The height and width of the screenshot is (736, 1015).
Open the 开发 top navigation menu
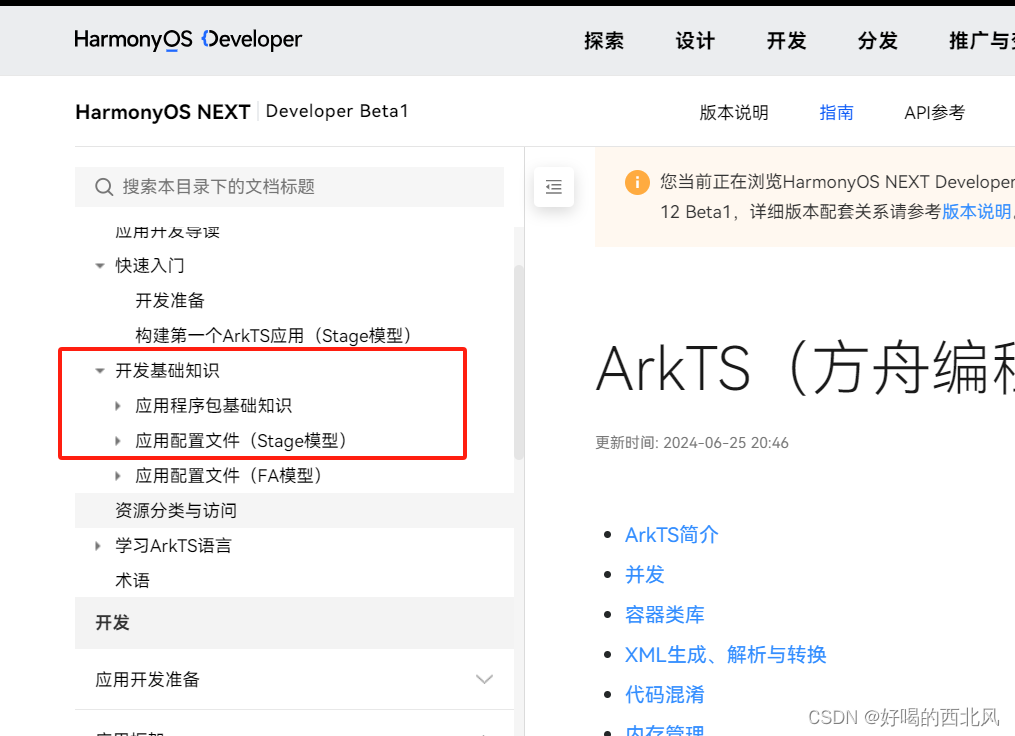tap(786, 41)
